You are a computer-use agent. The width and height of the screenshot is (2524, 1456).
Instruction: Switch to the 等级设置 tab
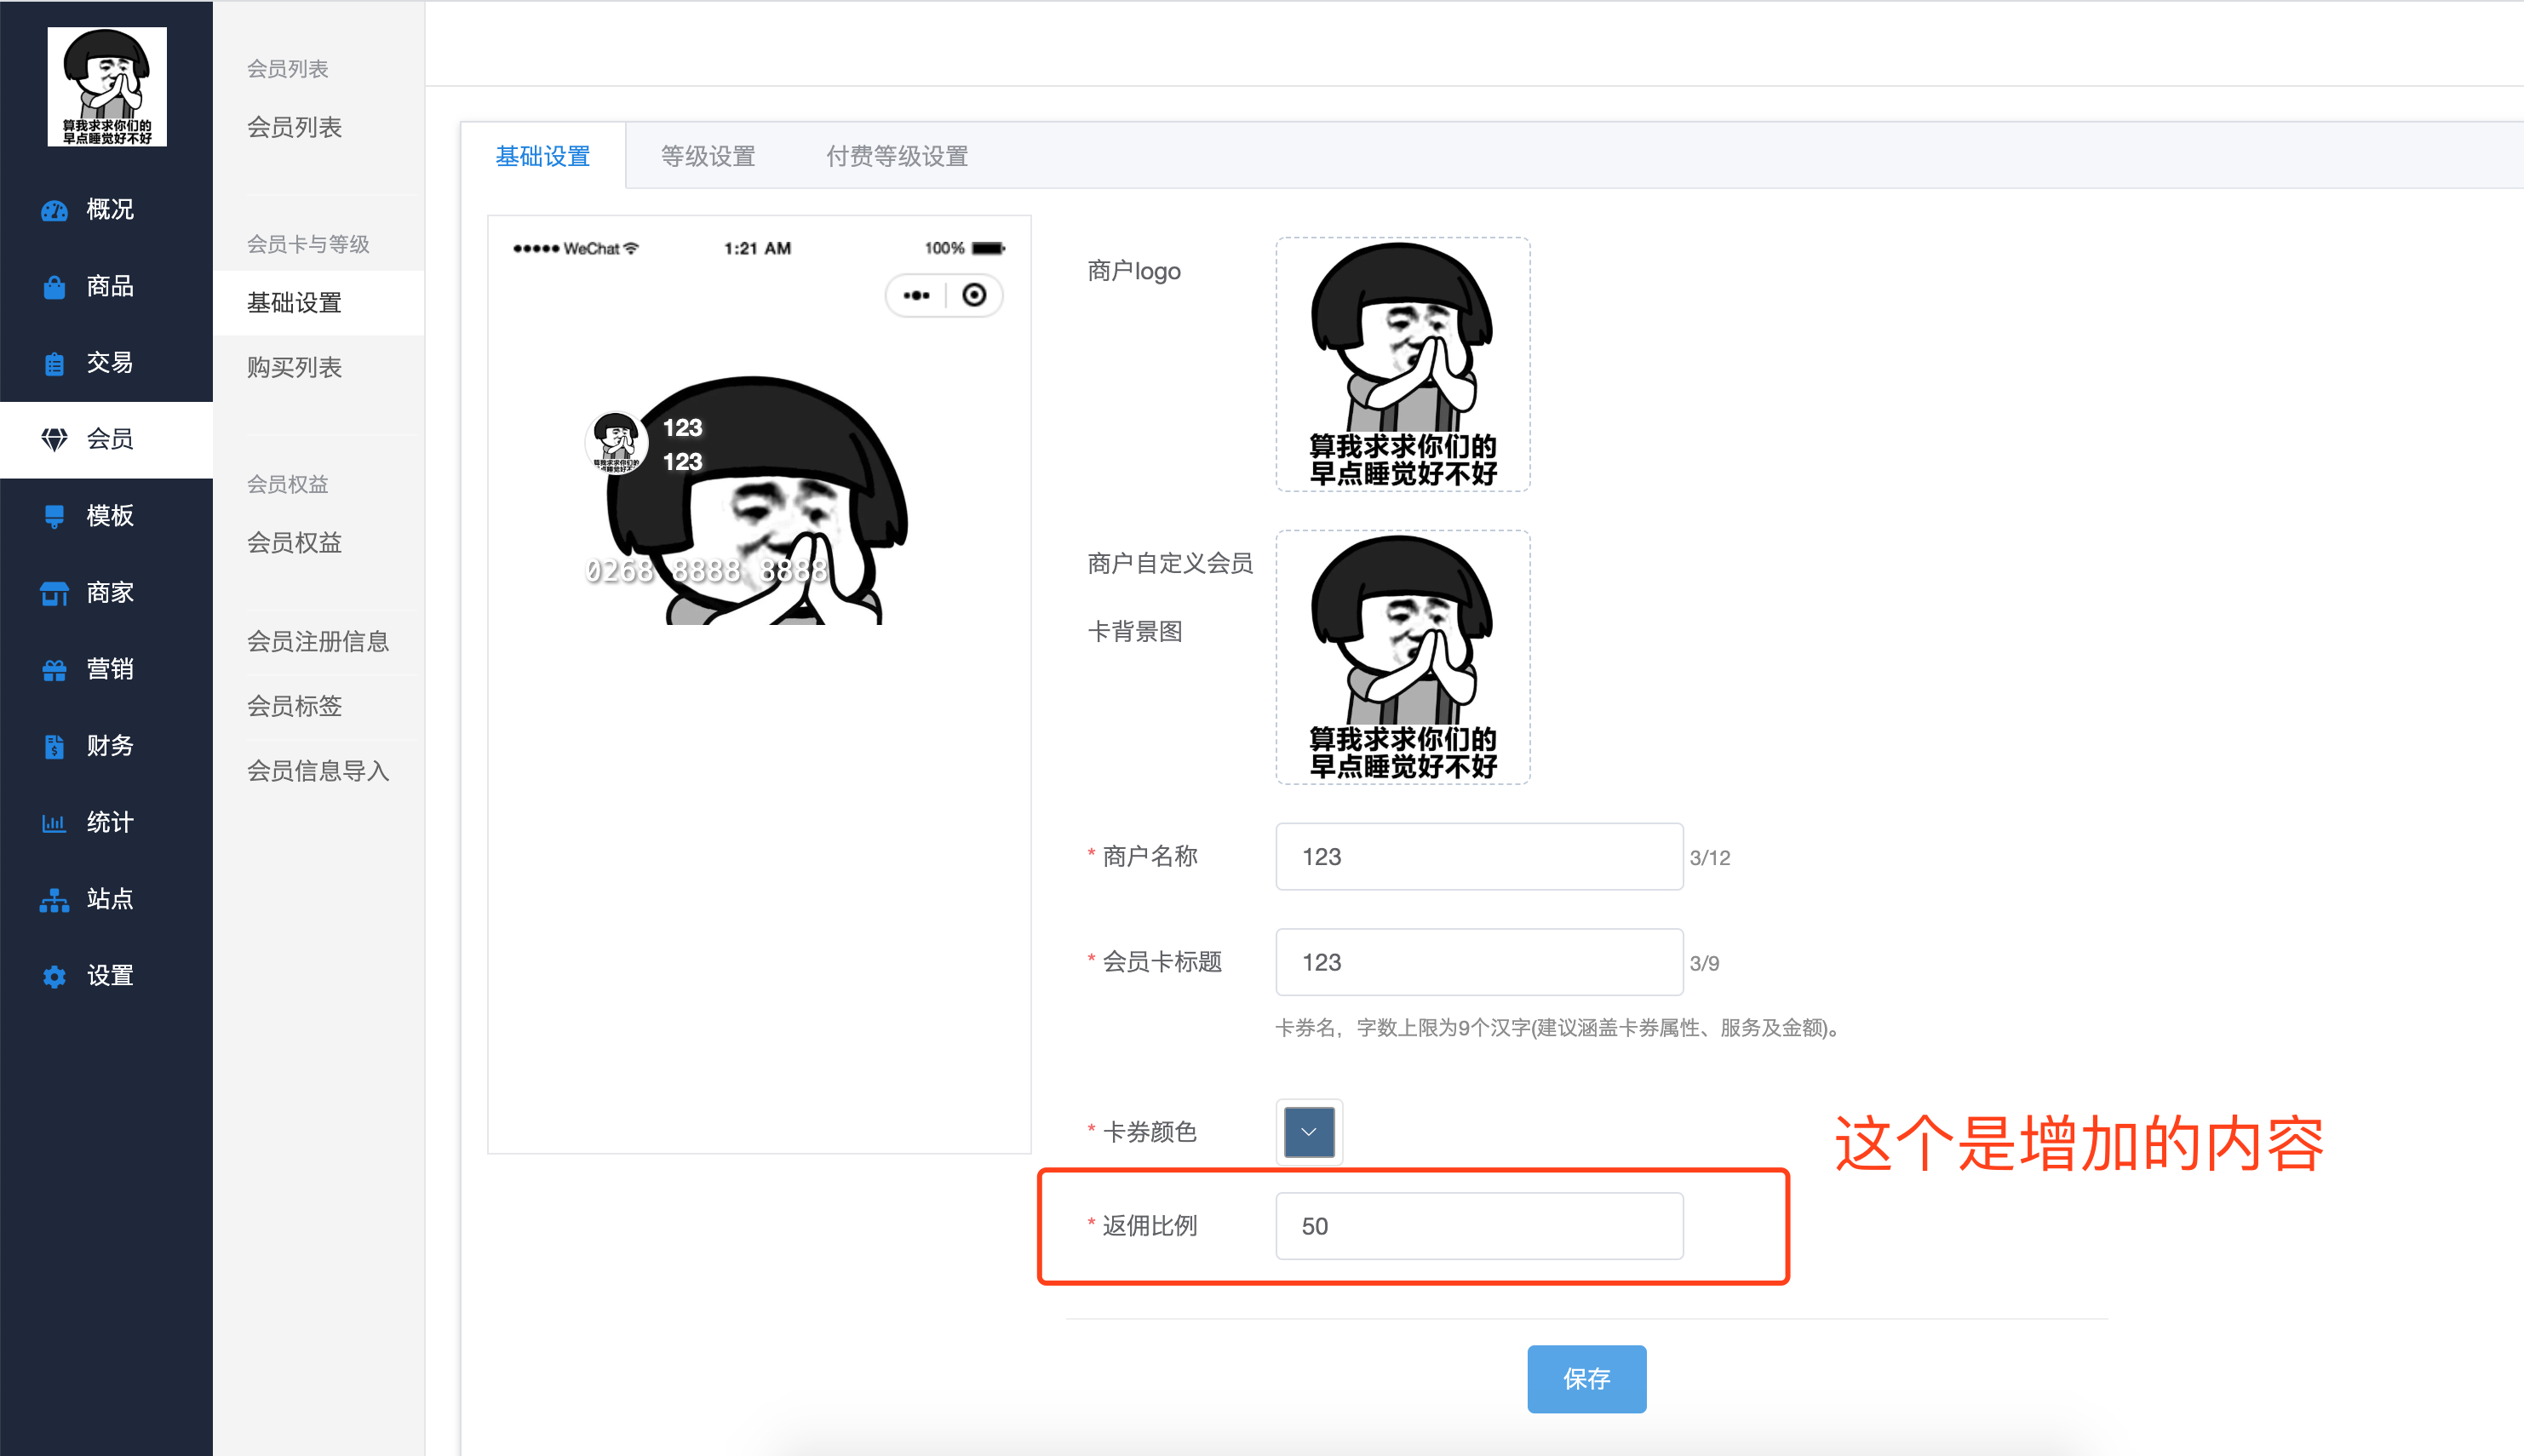[706, 156]
